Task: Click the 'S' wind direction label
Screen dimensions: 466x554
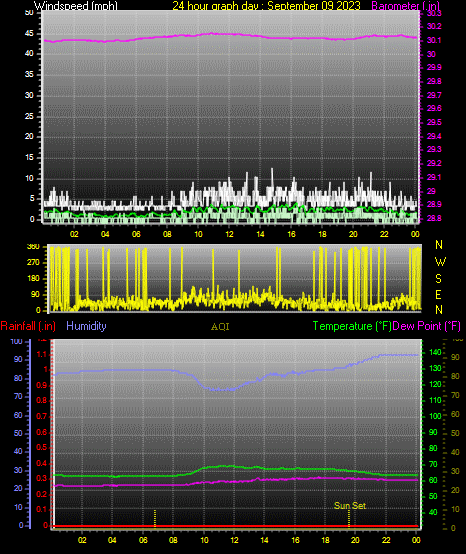Action: (438, 279)
